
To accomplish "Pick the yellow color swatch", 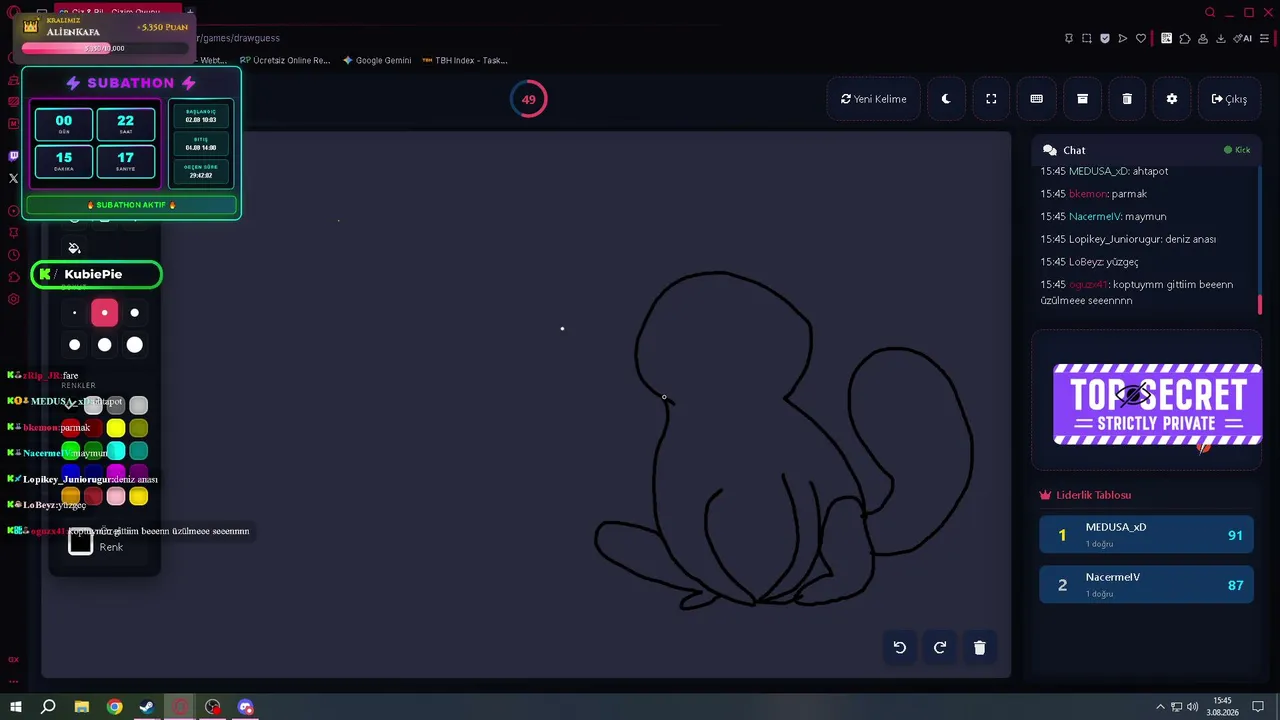I will [x=116, y=429].
